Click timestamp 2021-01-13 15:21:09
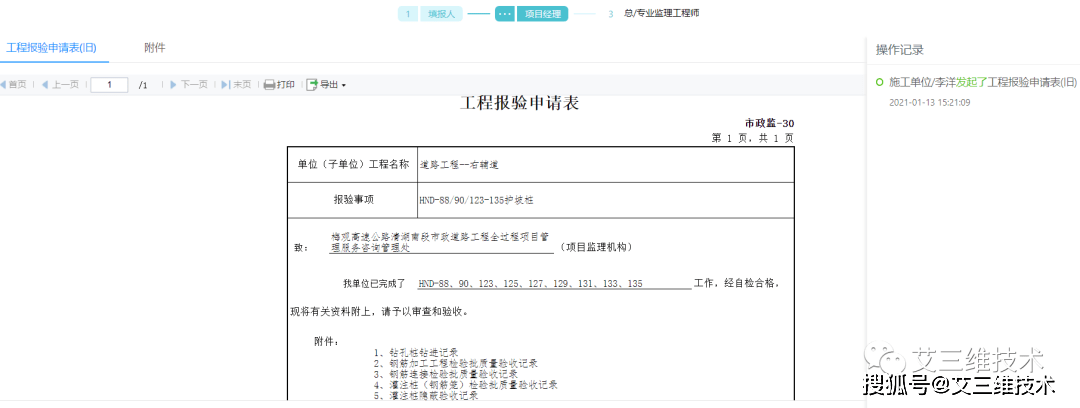The image size is (1080, 408). (x=930, y=103)
